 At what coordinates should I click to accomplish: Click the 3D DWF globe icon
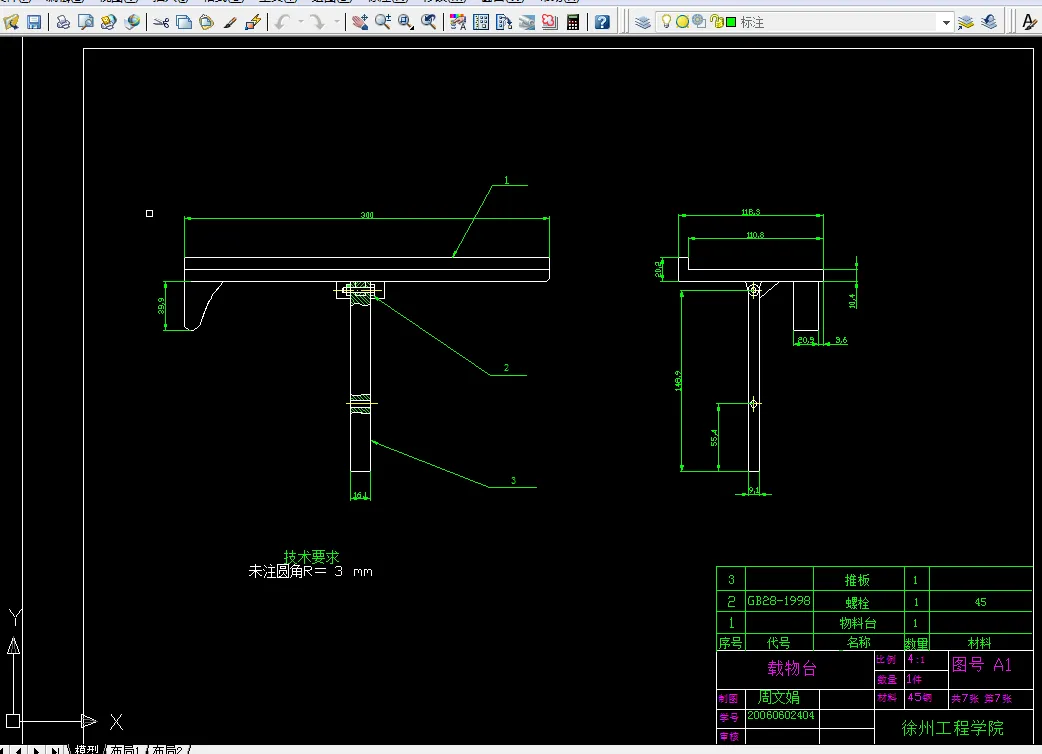[x=132, y=22]
